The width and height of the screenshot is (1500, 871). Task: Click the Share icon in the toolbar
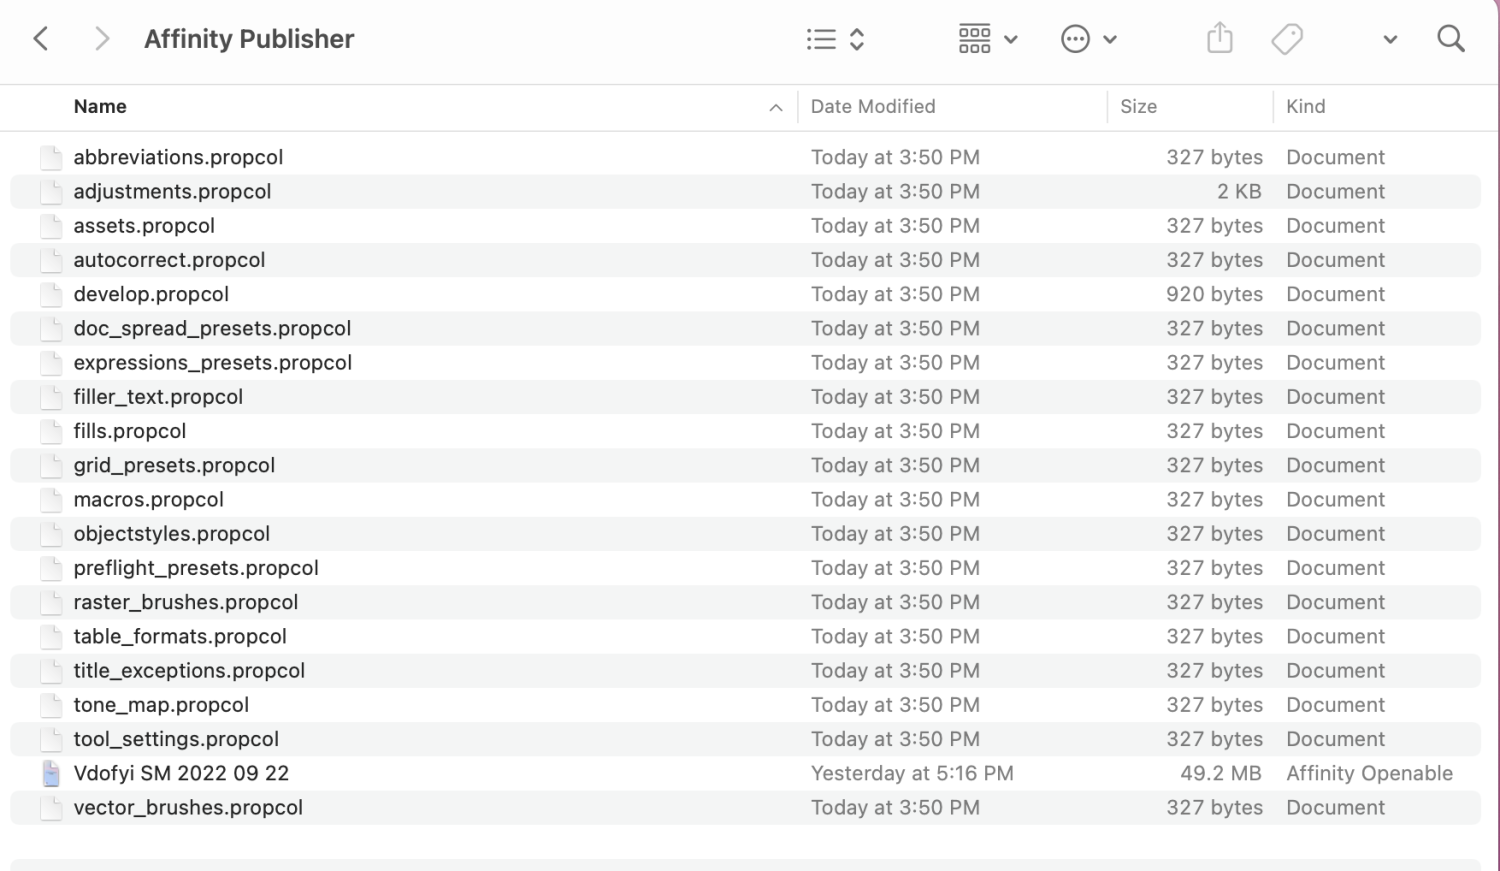pos(1219,37)
